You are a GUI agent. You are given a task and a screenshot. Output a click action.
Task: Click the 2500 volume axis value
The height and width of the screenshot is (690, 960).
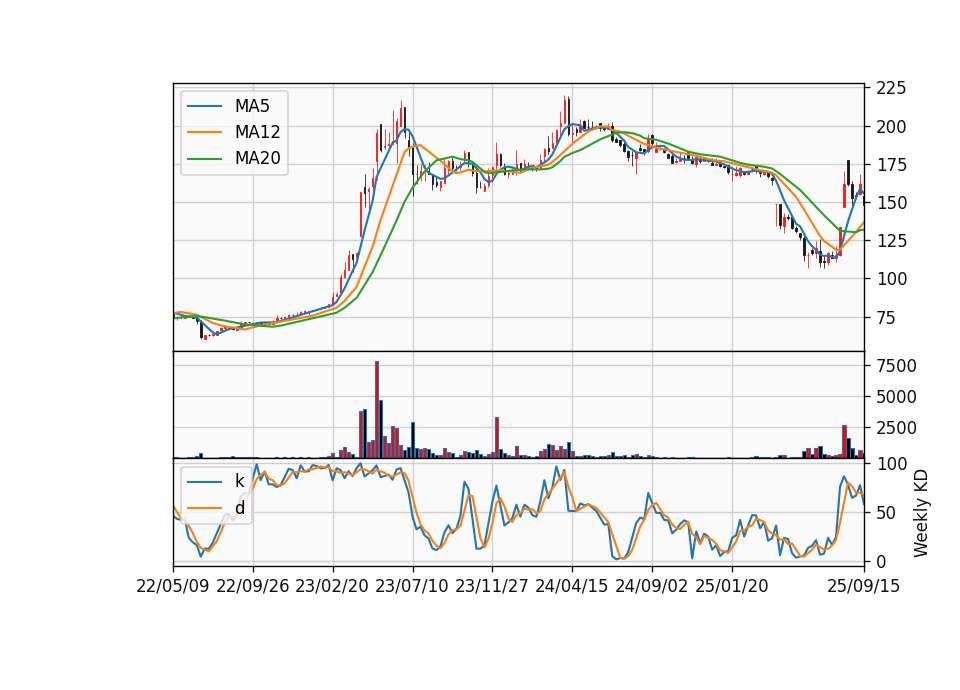(x=896, y=428)
